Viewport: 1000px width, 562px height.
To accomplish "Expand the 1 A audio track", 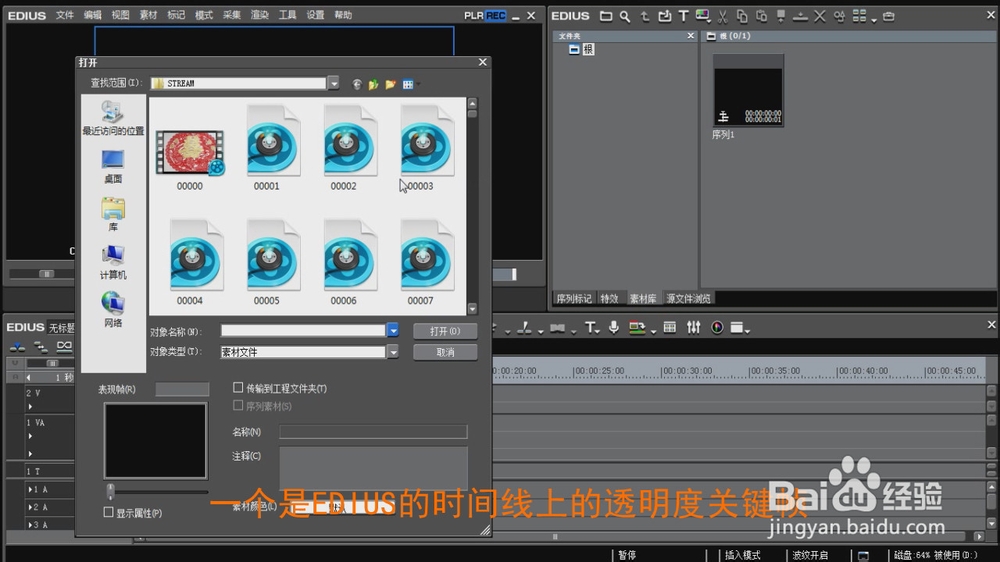I will [x=29, y=489].
